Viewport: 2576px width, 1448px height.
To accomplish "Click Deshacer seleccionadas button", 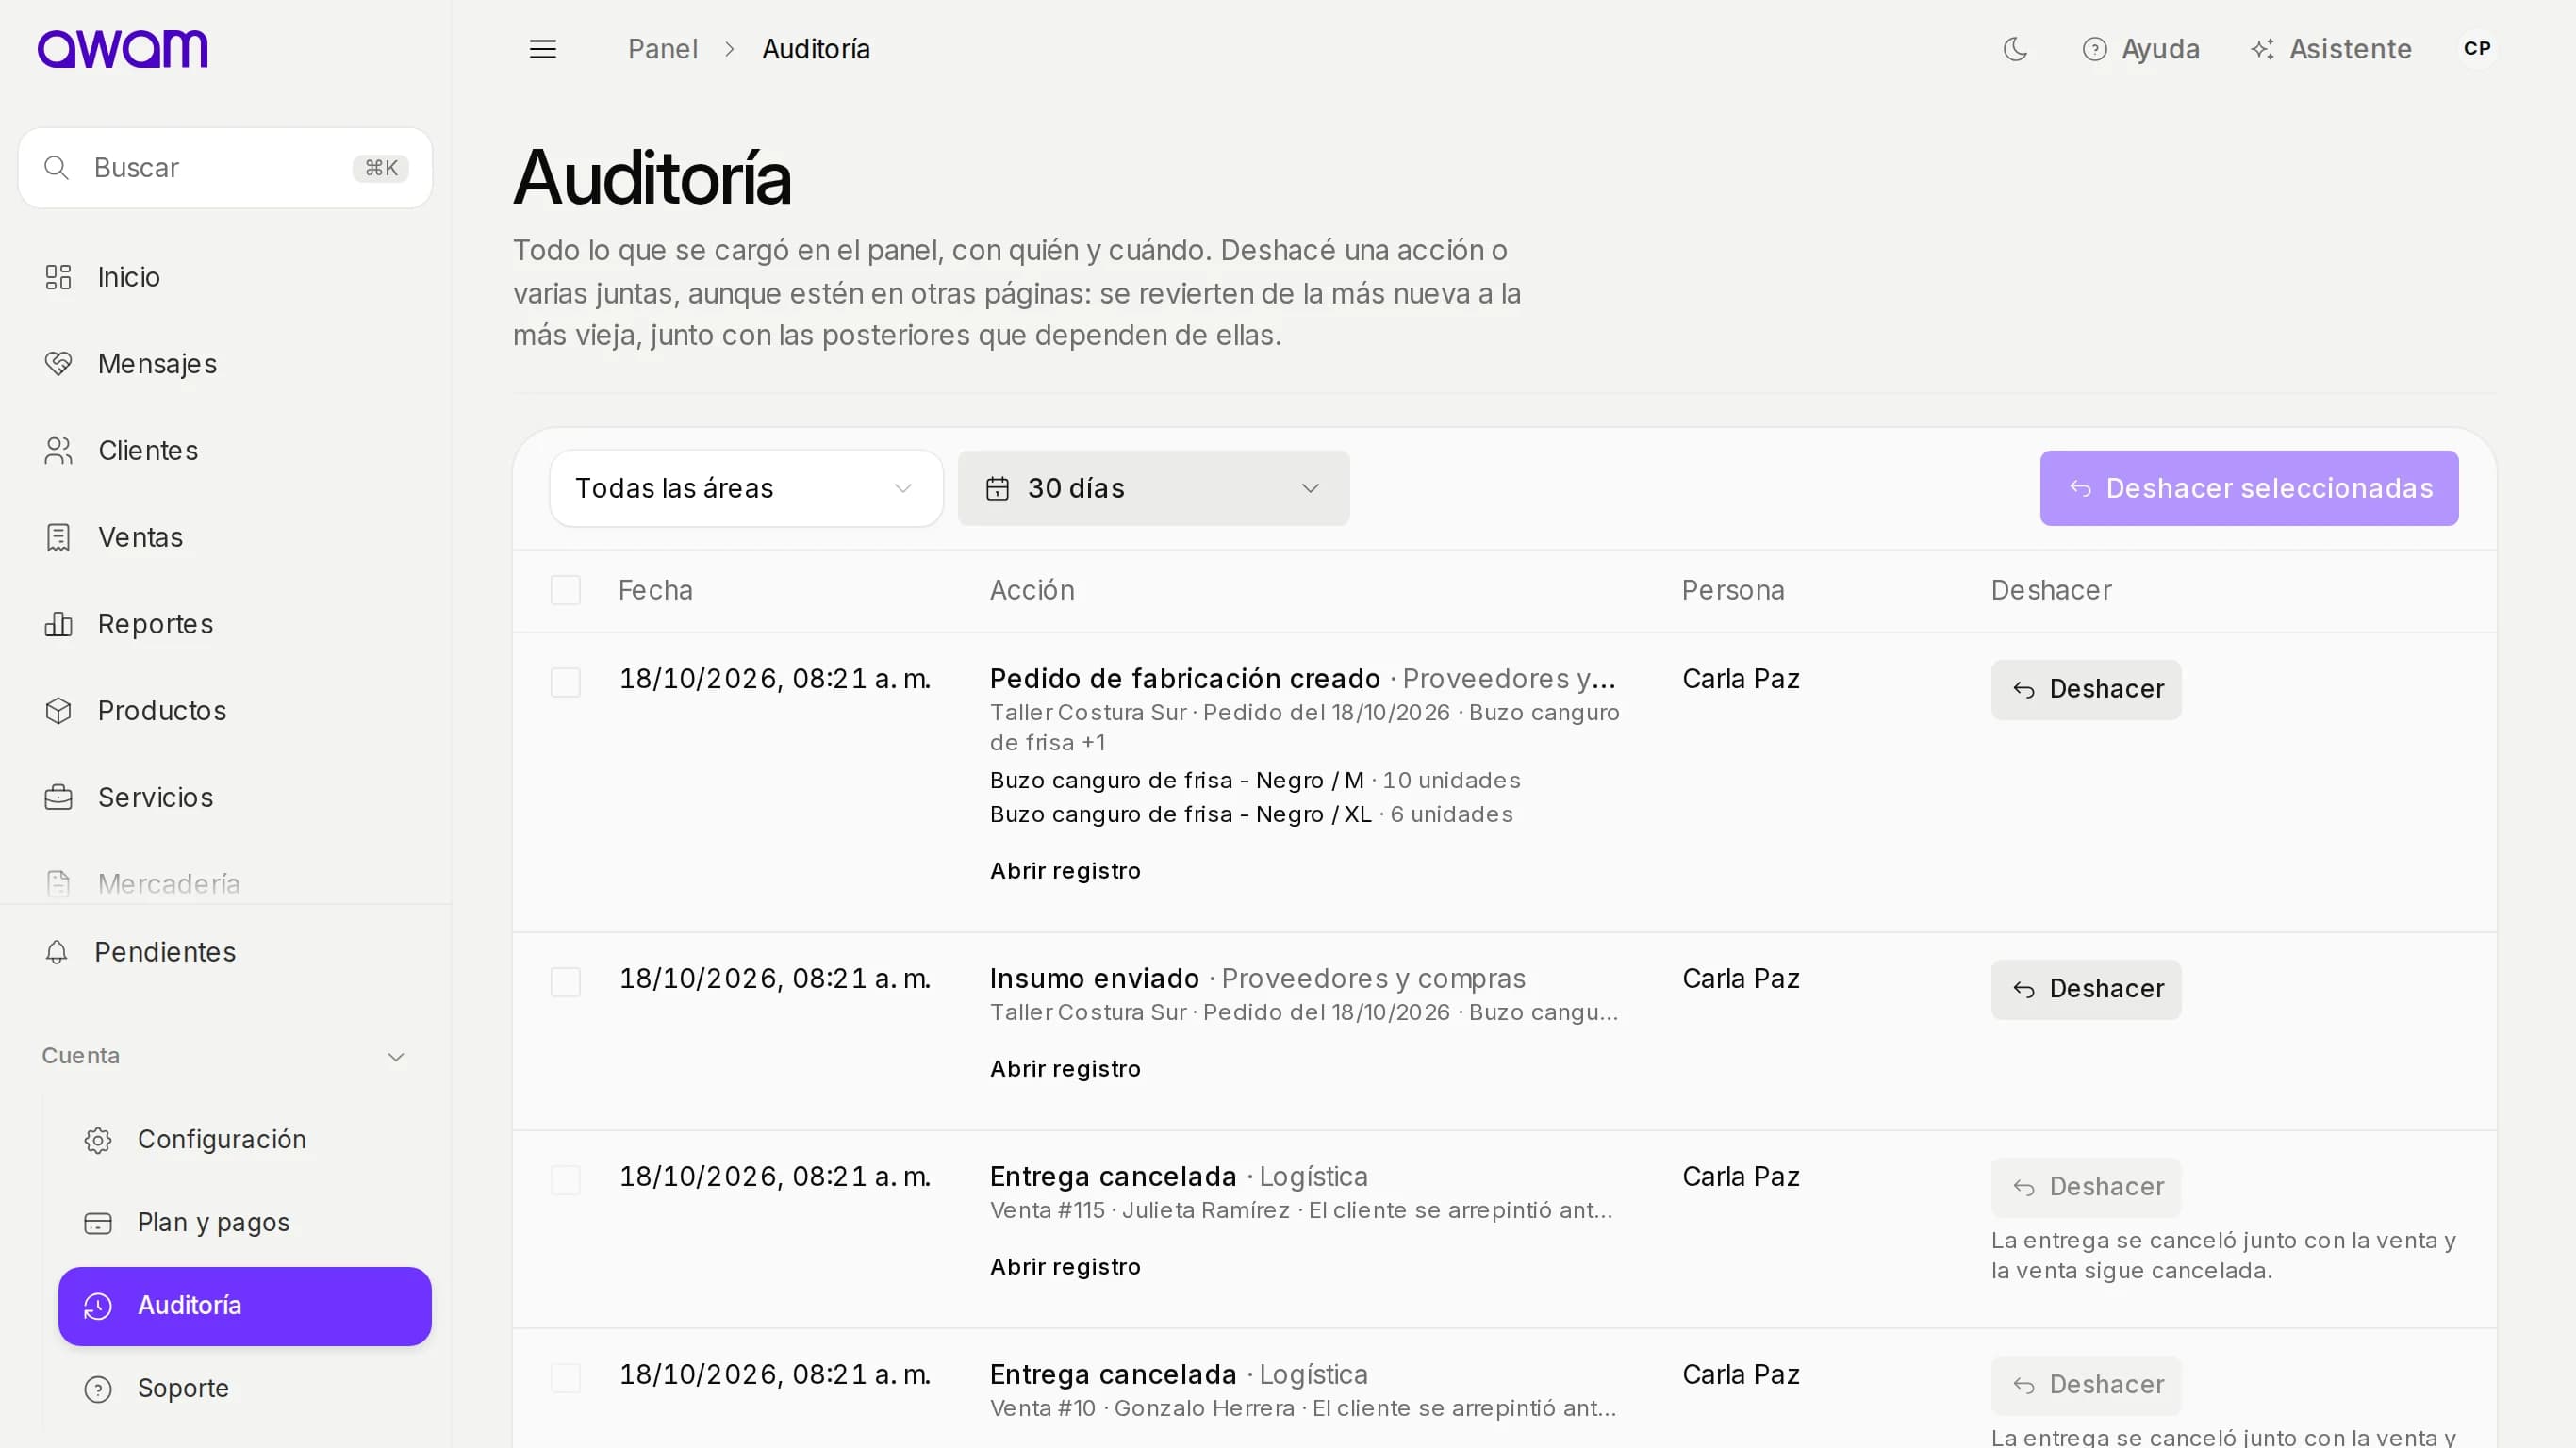I will coord(2249,489).
